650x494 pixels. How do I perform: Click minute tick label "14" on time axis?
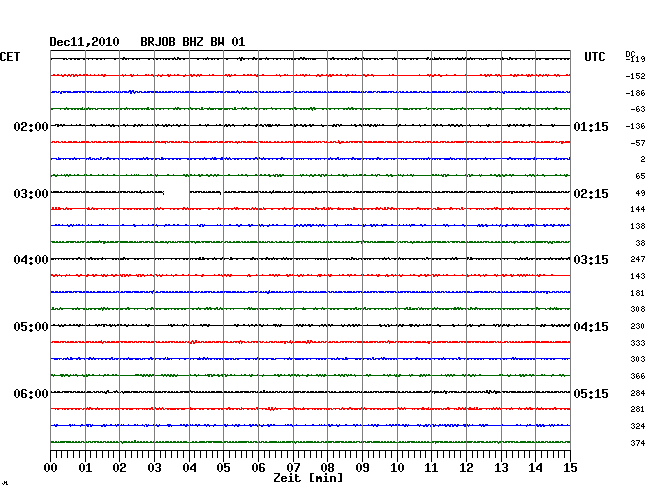click(x=535, y=468)
